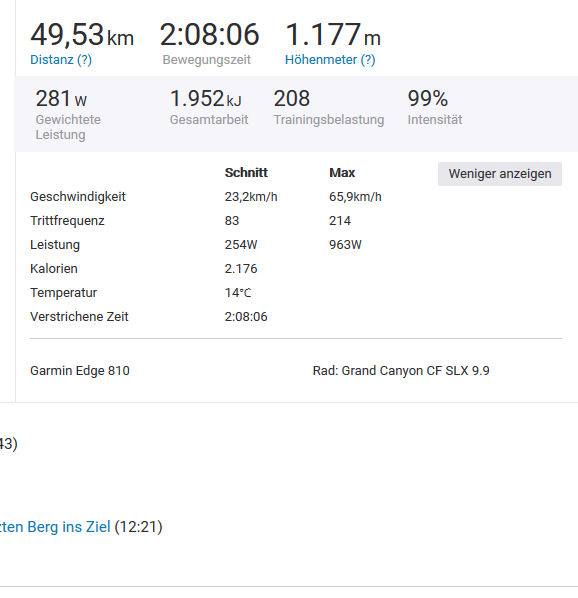Select the Kalorien value 2.176
The width and height of the screenshot is (578, 598).
tap(241, 269)
